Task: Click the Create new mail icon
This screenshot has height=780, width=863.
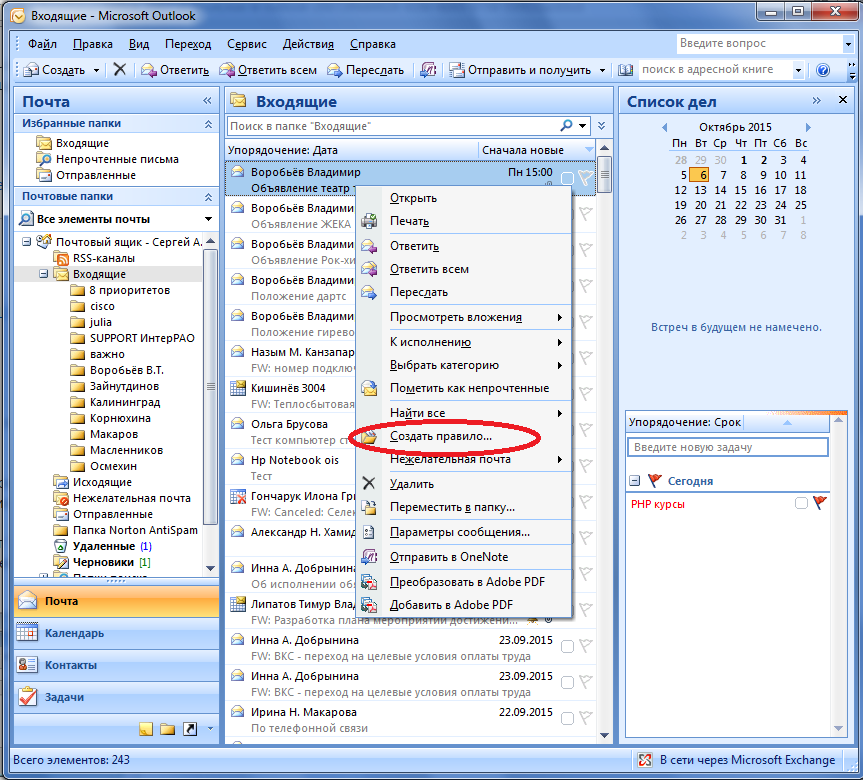Action: point(31,70)
